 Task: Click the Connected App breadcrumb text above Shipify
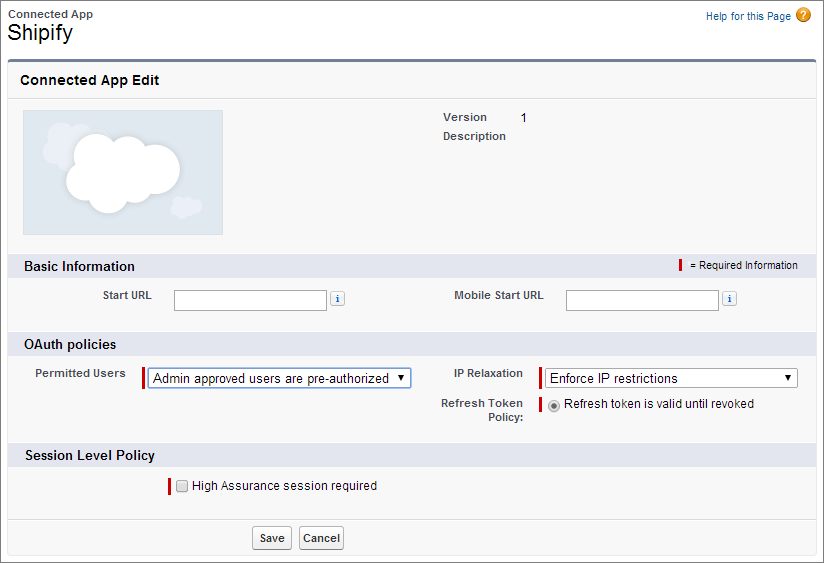50,14
